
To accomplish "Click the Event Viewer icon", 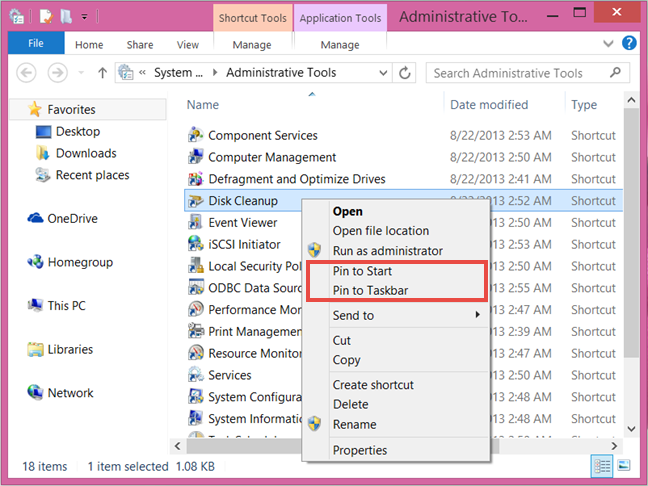I will click(195, 222).
